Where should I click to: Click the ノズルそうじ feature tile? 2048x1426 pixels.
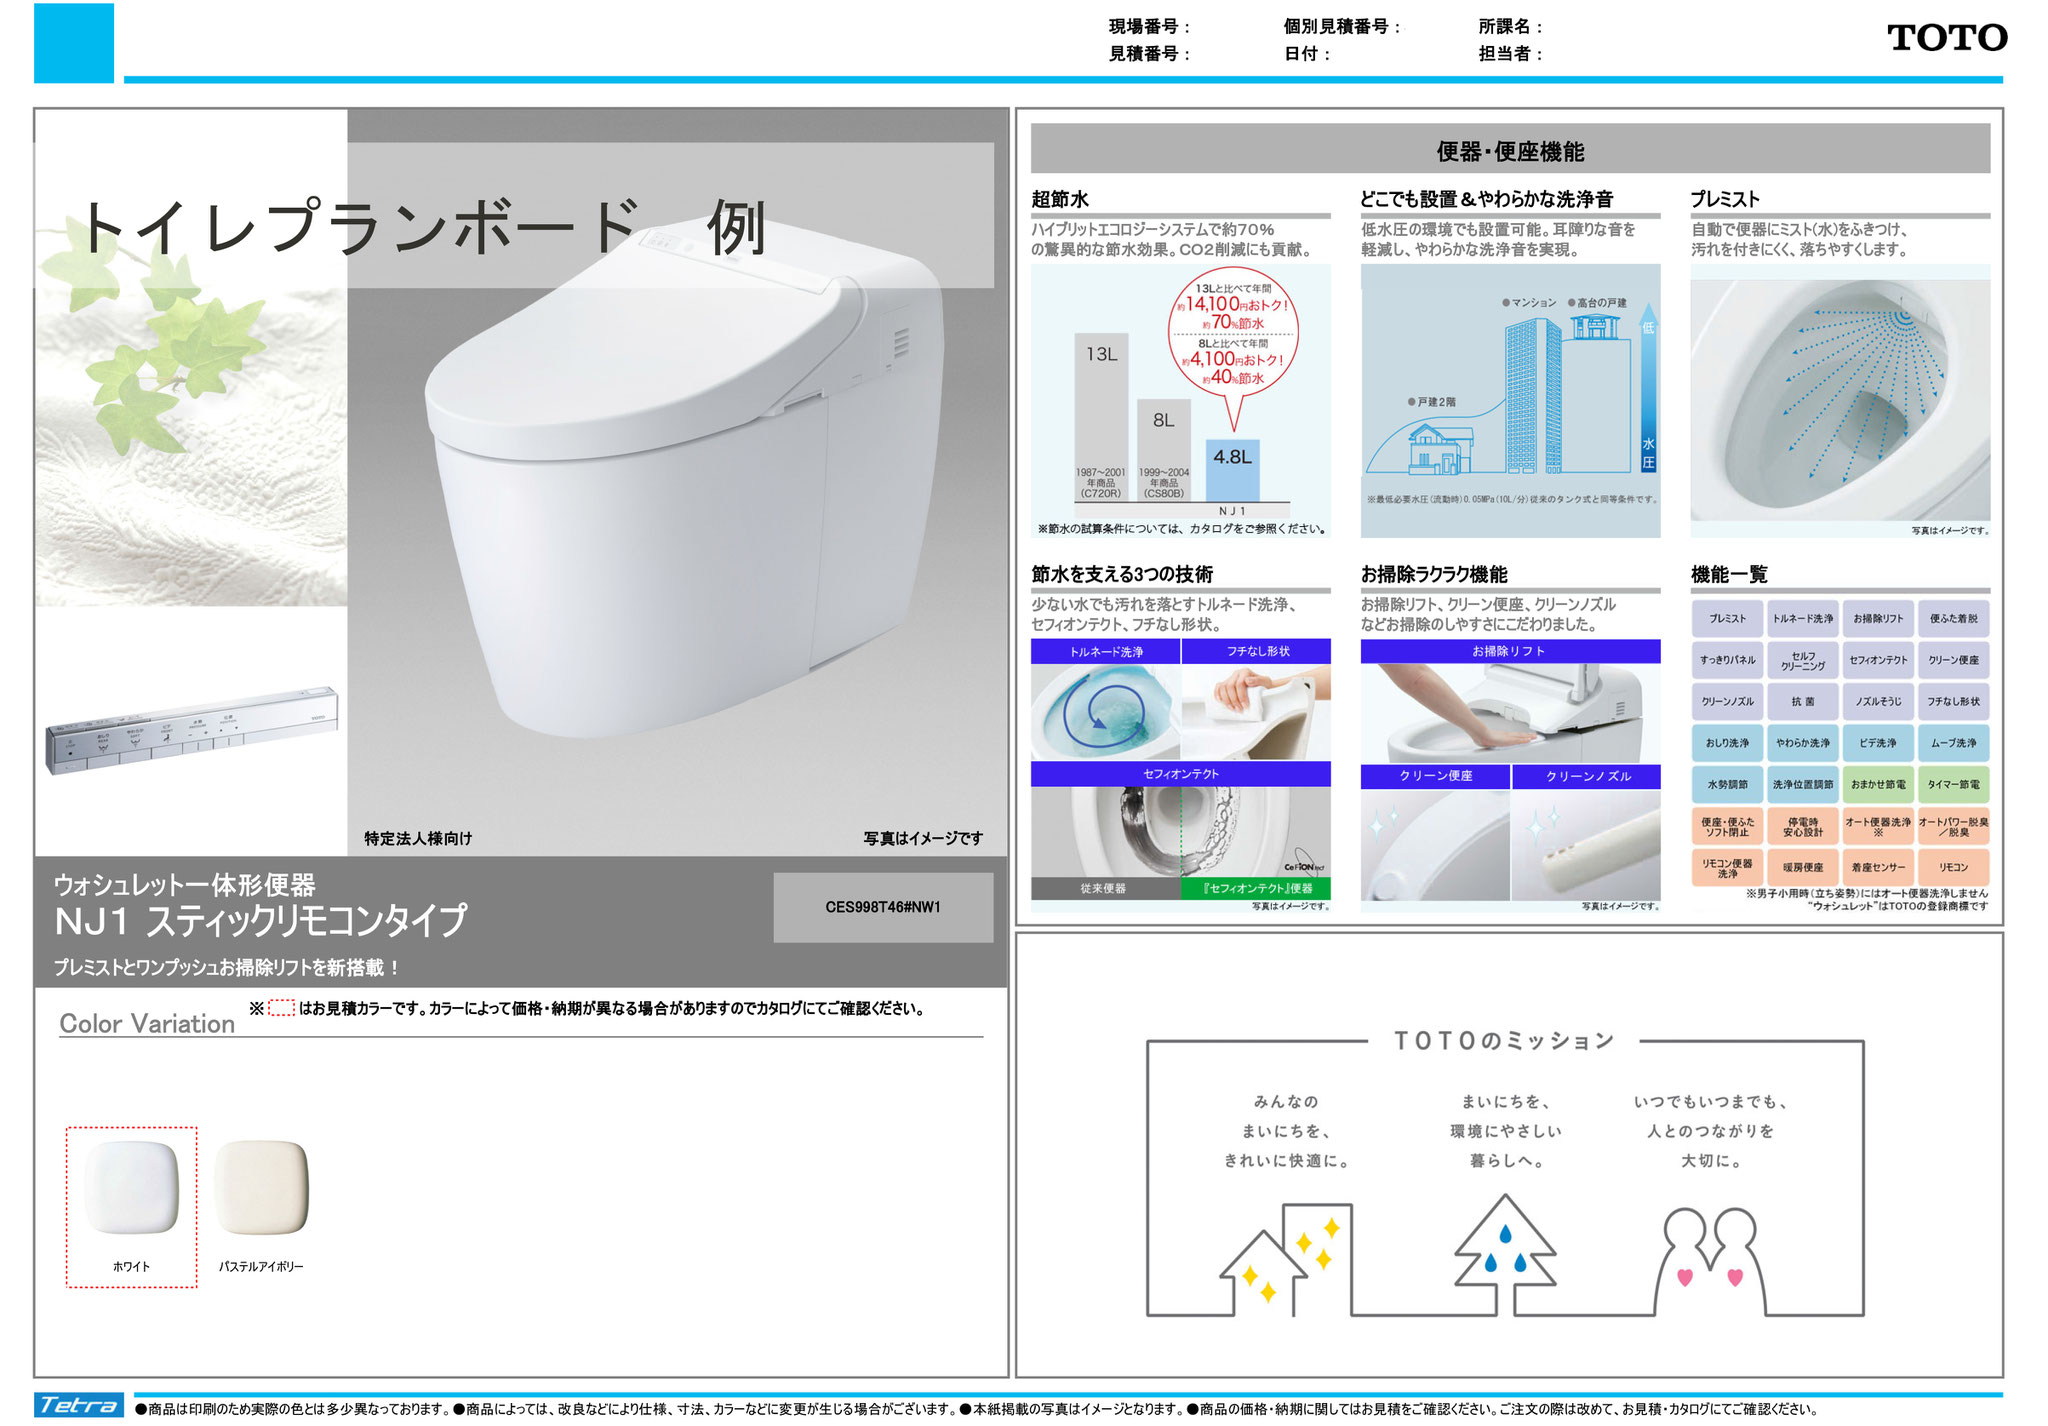point(1878,702)
